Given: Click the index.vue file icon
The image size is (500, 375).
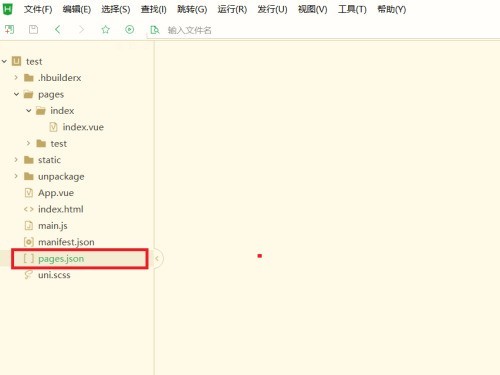Looking at the screenshot, I should pyautogui.click(x=53, y=127).
